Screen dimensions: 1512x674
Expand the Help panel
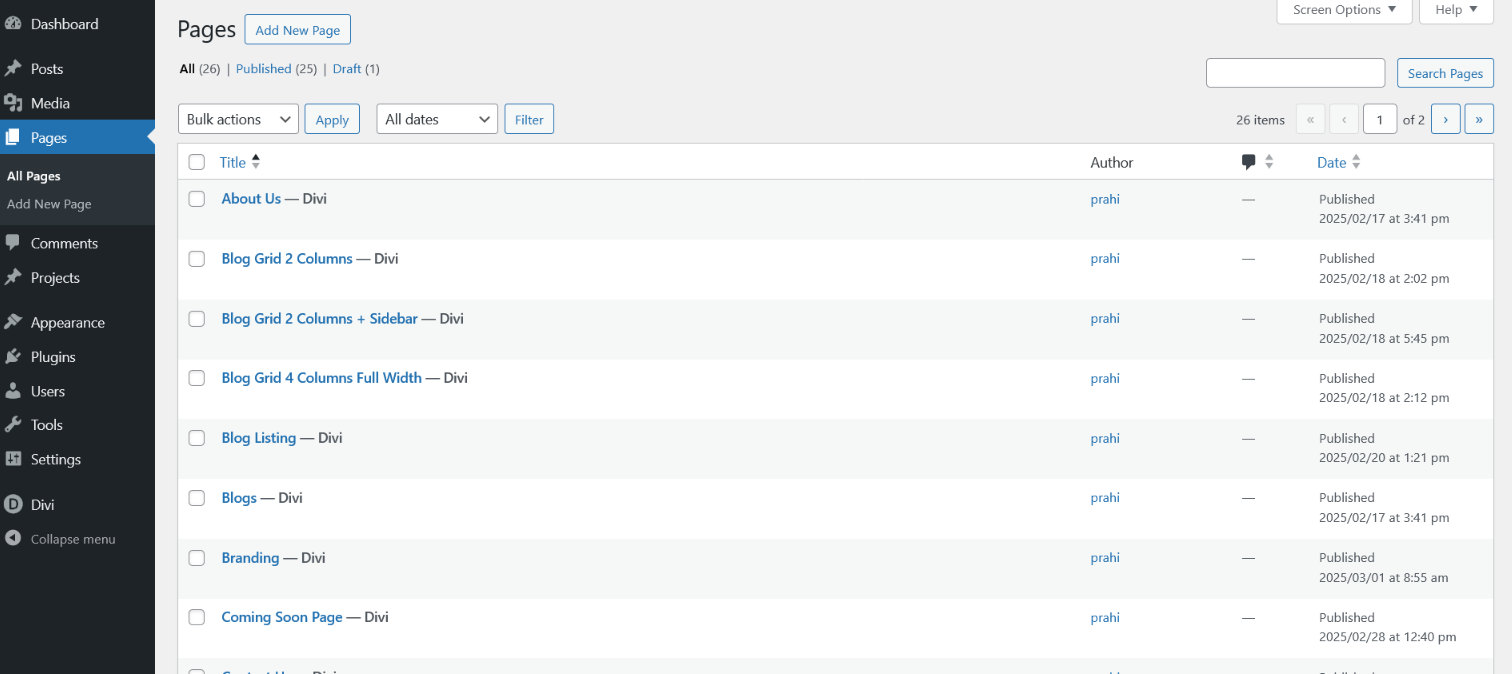point(1456,10)
